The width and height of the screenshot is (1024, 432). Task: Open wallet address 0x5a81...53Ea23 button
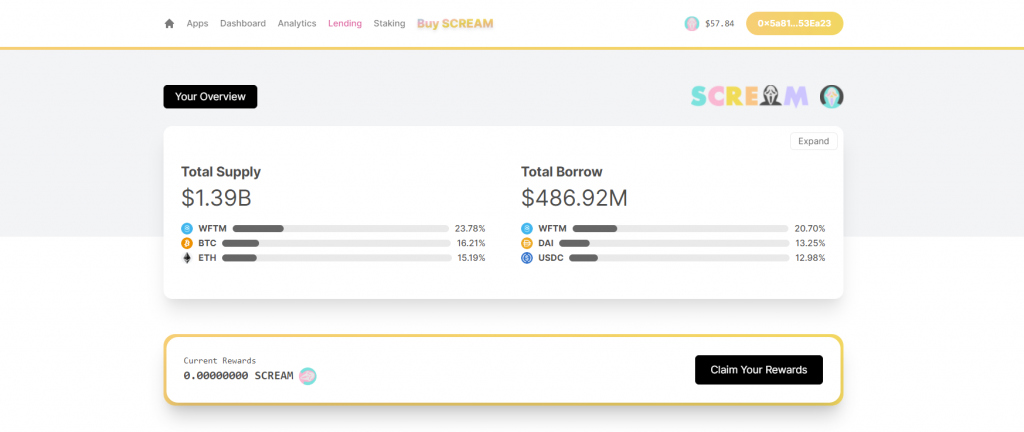(x=794, y=23)
